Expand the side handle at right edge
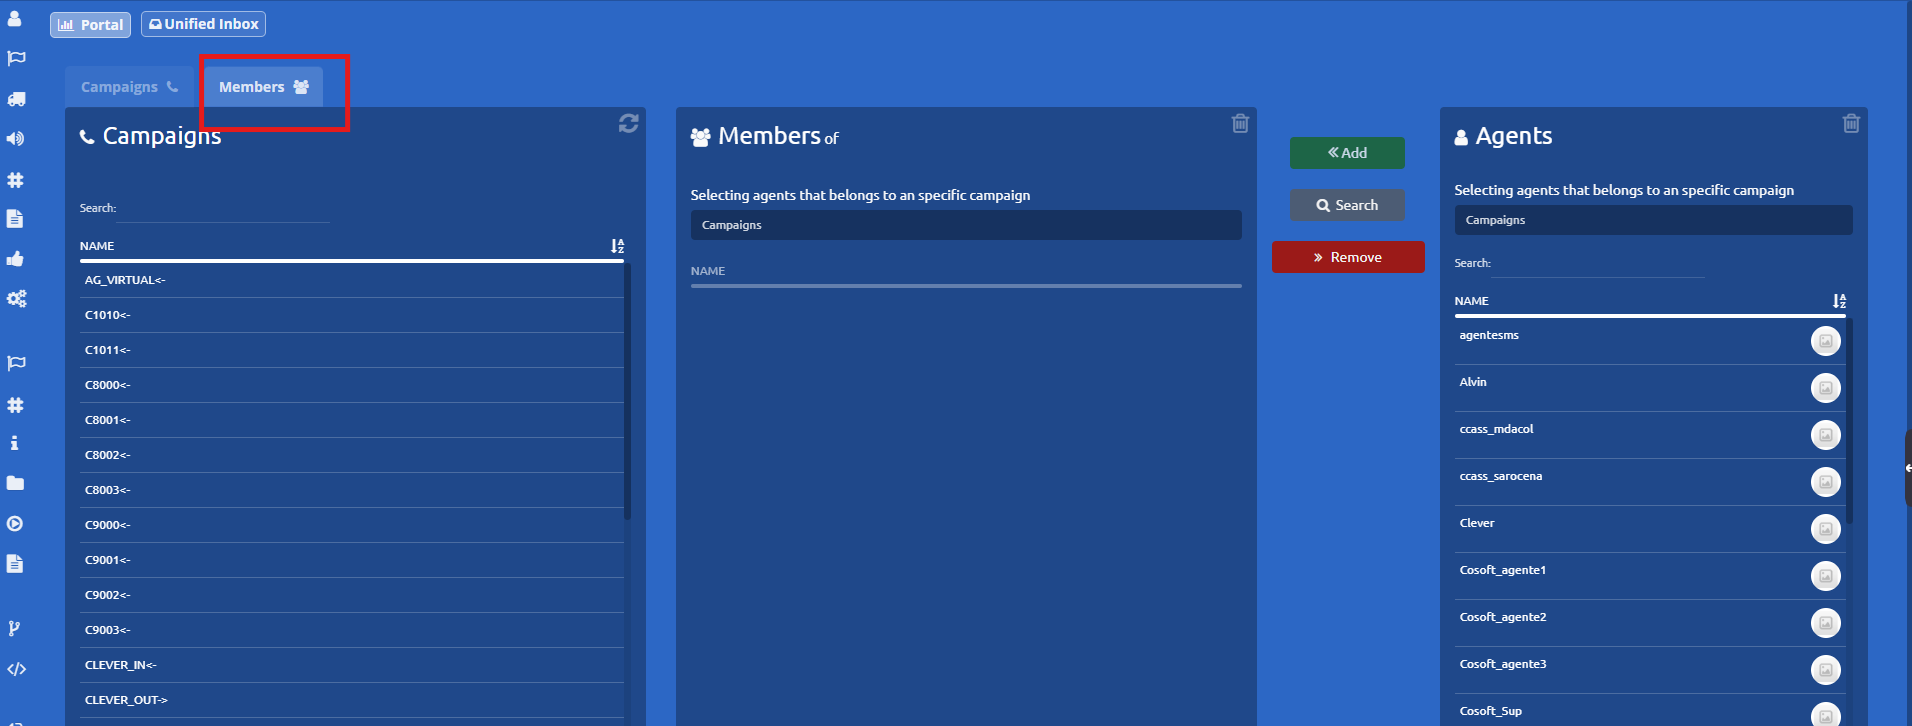The height and width of the screenshot is (726, 1912). tap(1907, 468)
